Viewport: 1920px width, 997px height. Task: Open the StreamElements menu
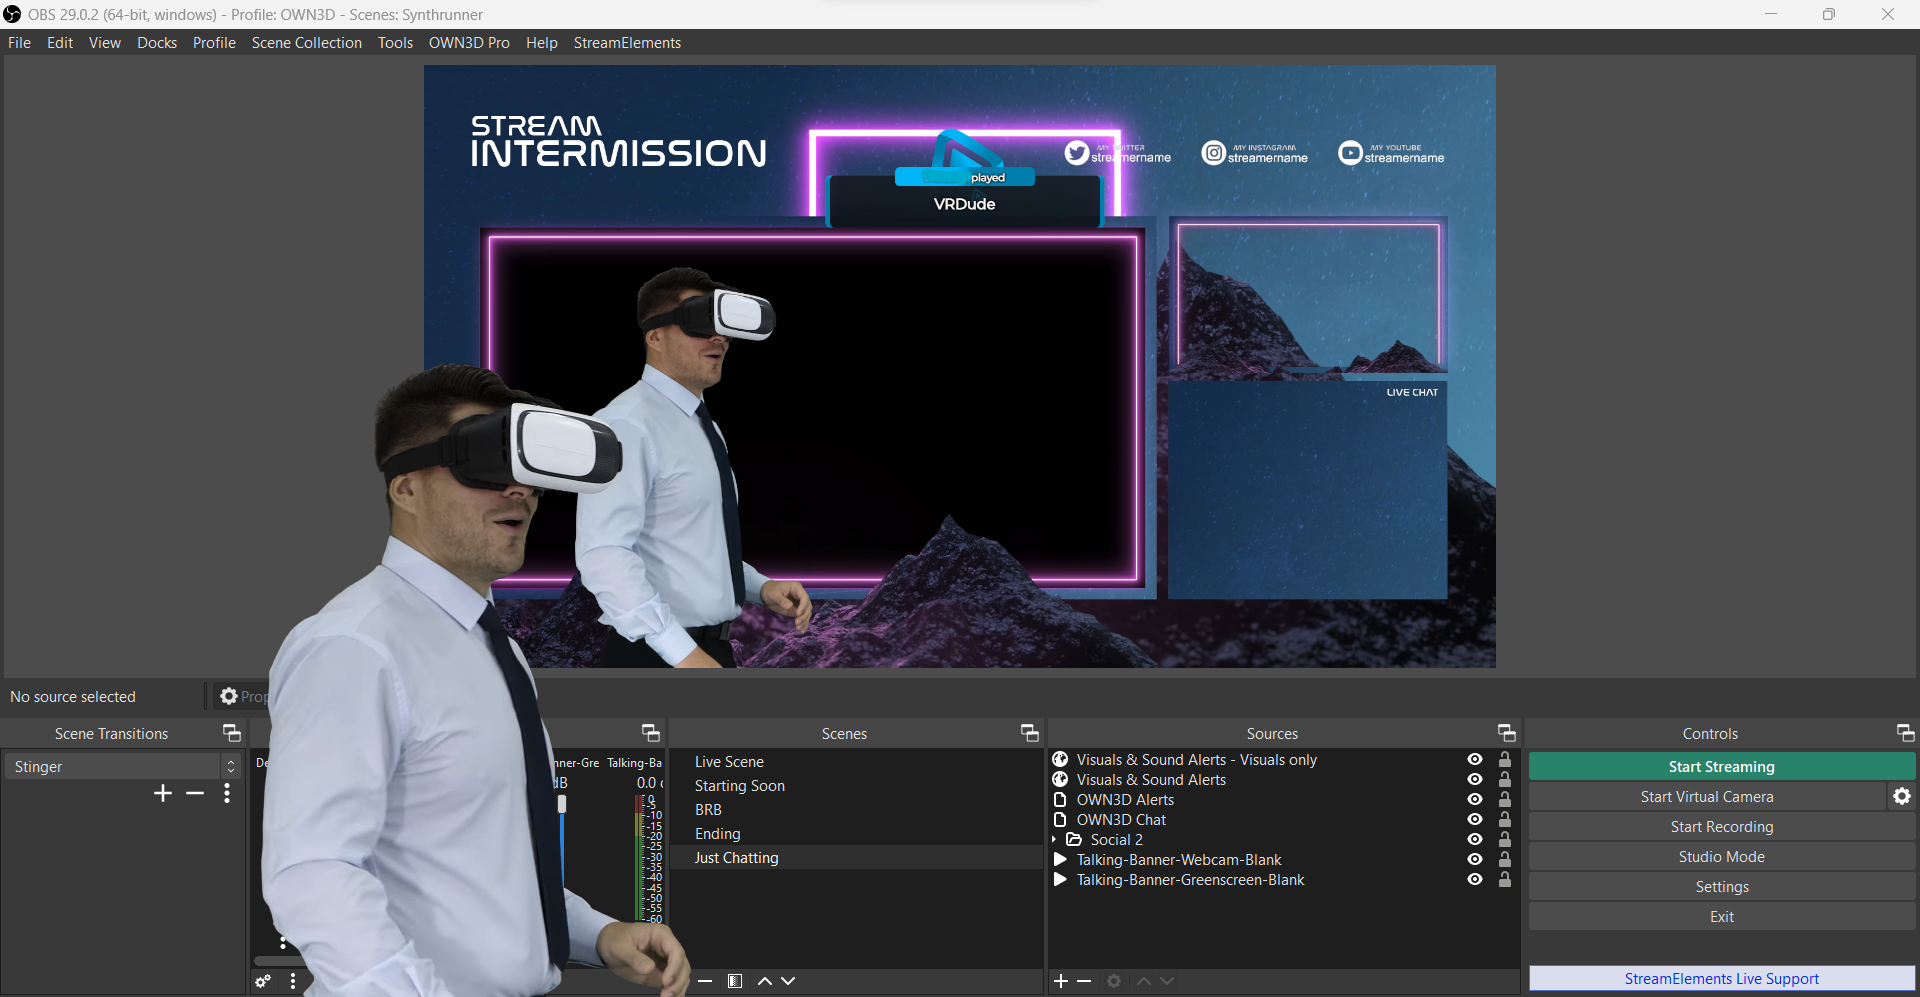627,42
